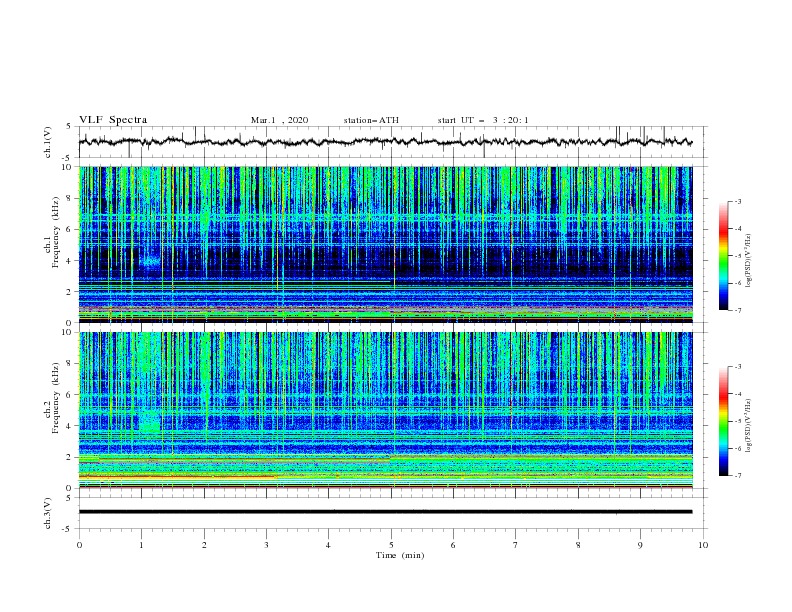This screenshot has width=792, height=612.
Task: Click the log(PSD) label beside ch.1 color bar
Action: (x=749, y=261)
